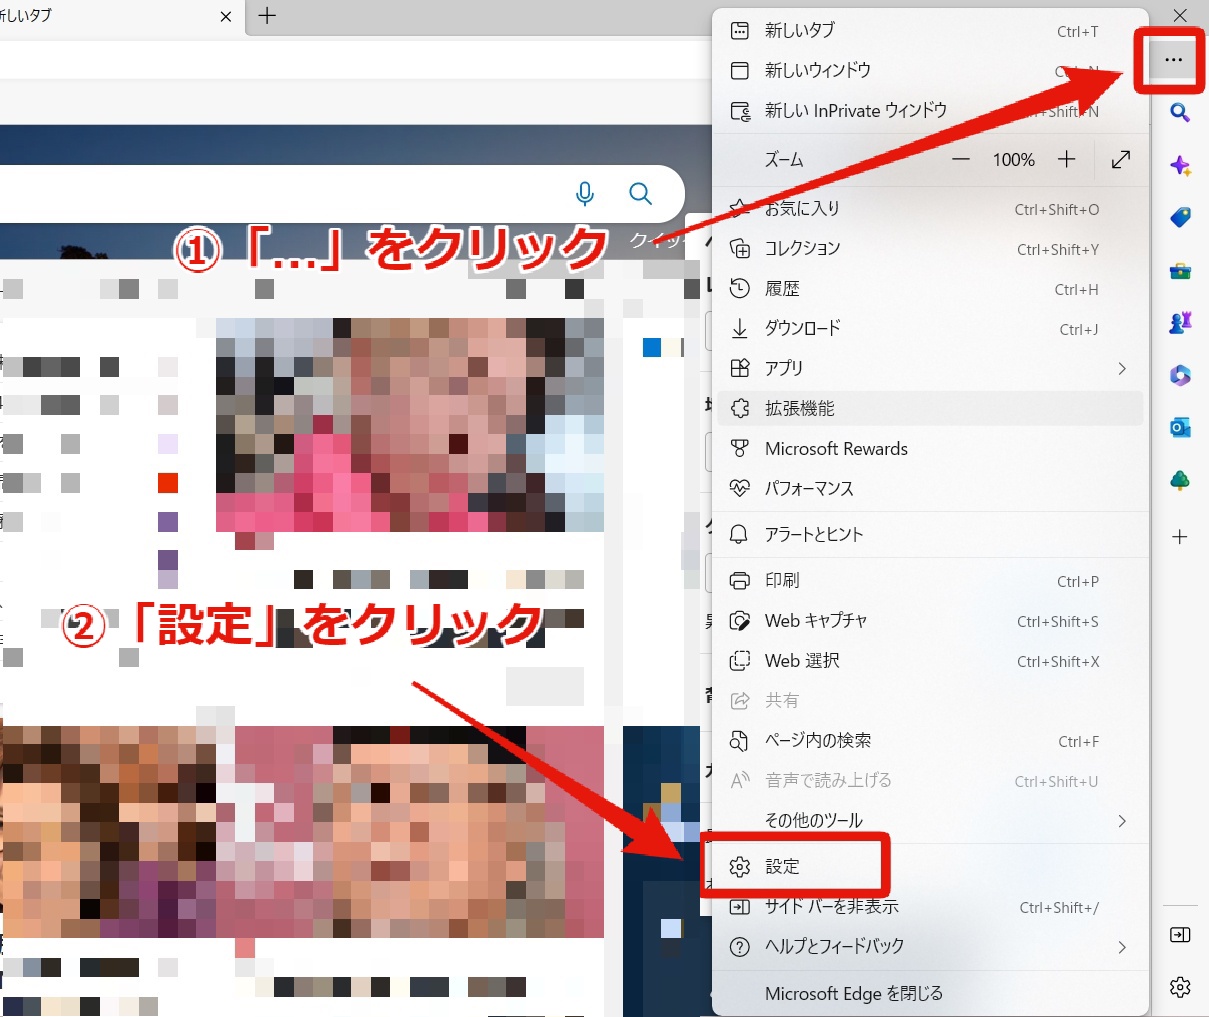
Task: Click the sidebar Search icon
Action: 1180,113
